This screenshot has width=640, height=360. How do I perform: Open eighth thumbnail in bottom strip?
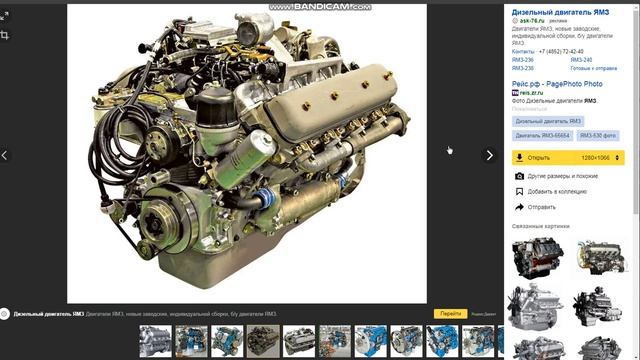click(407, 341)
